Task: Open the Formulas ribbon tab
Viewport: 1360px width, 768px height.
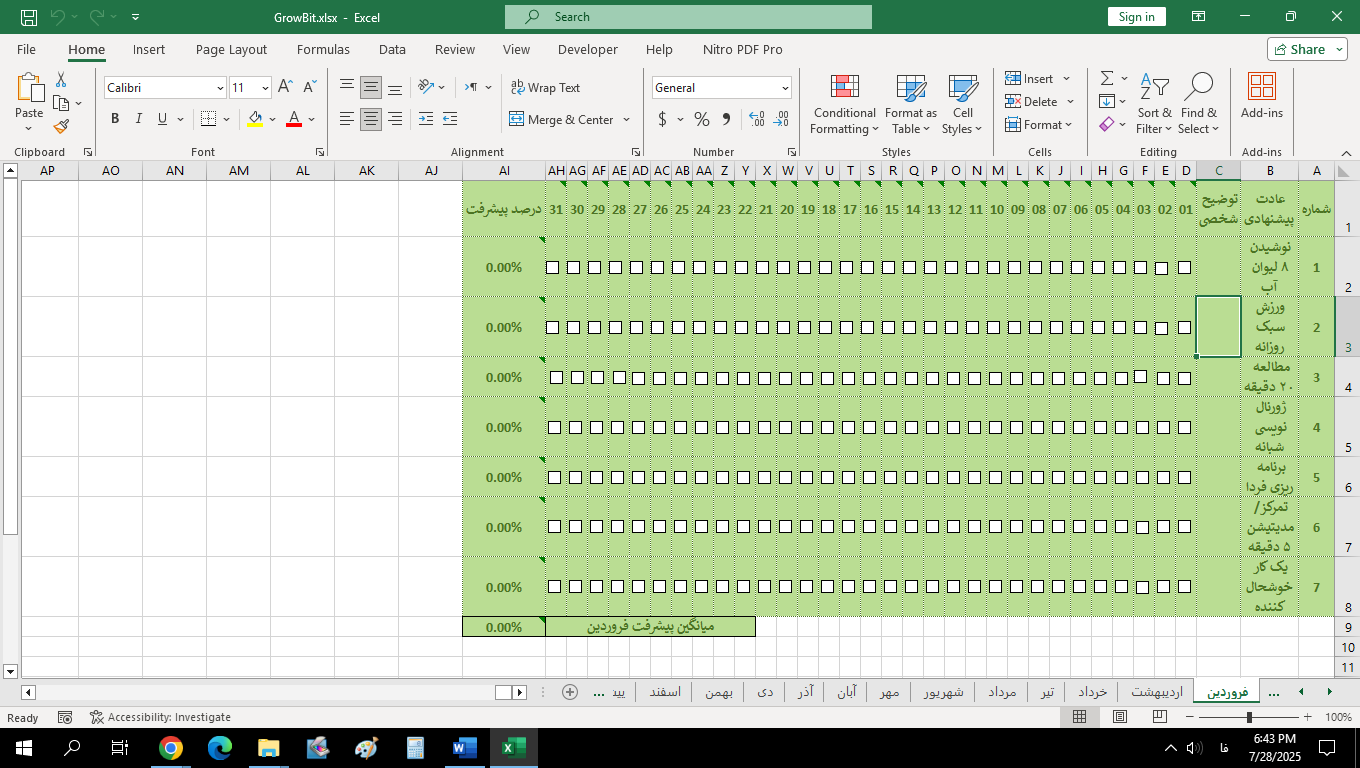Action: 323,49
